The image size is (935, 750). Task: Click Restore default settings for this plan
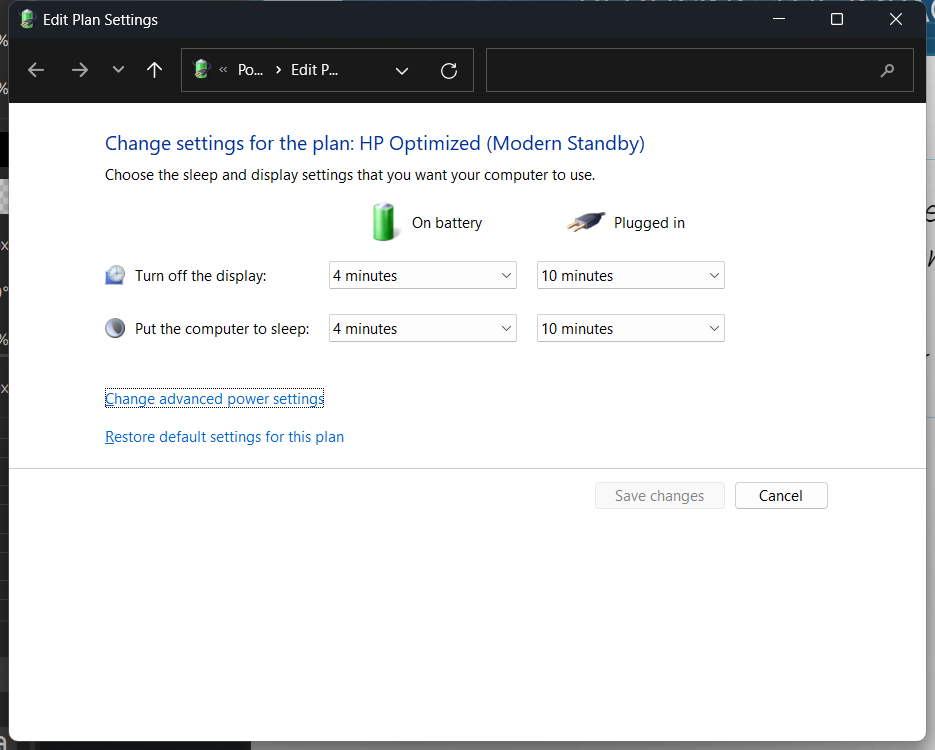(x=224, y=437)
